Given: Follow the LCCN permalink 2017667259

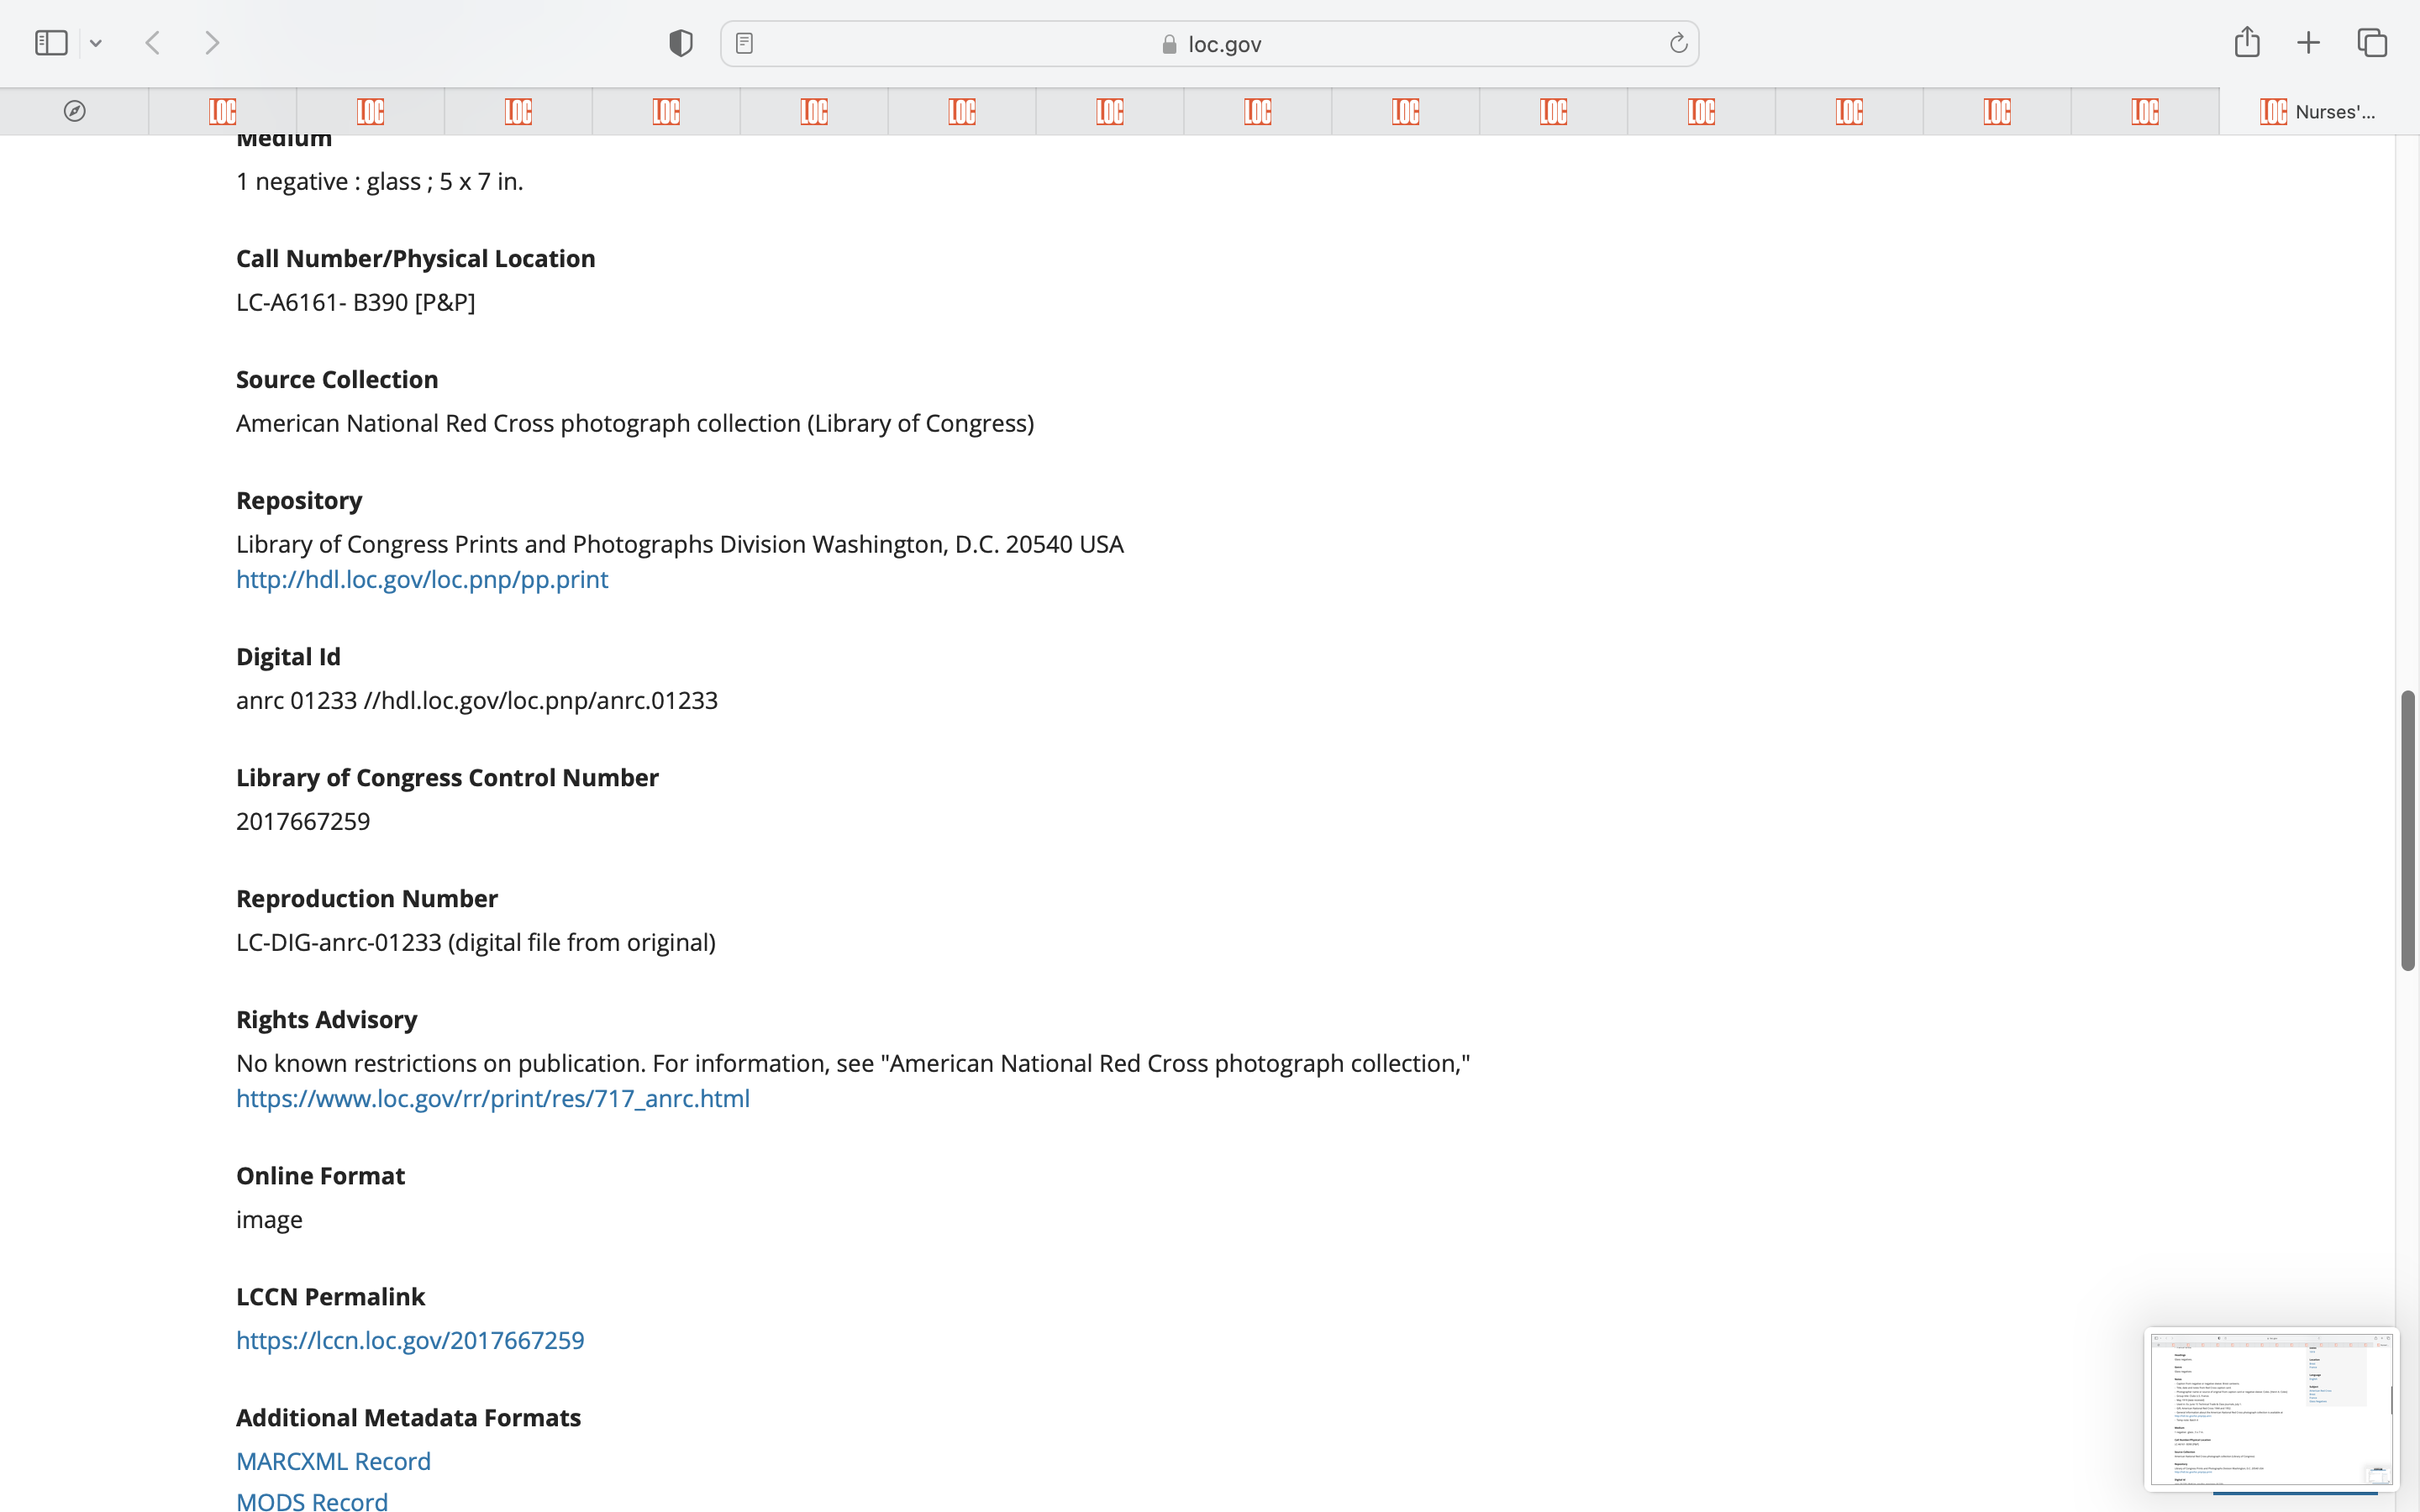Looking at the screenshot, I should (410, 1340).
